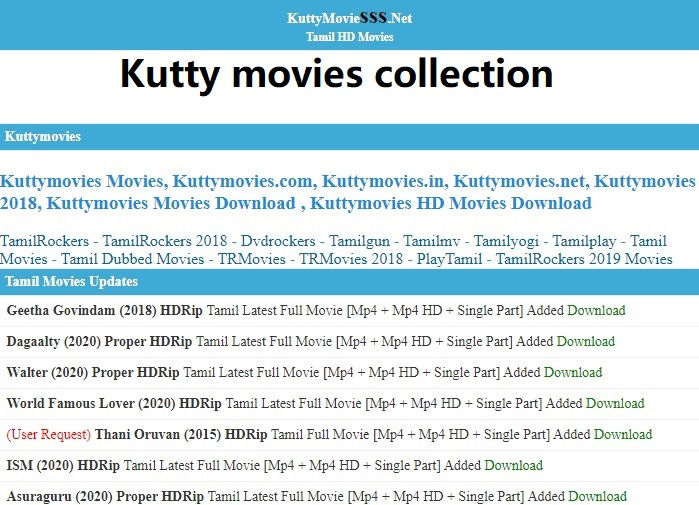Open the TamilRockers 2018 link

(165, 241)
